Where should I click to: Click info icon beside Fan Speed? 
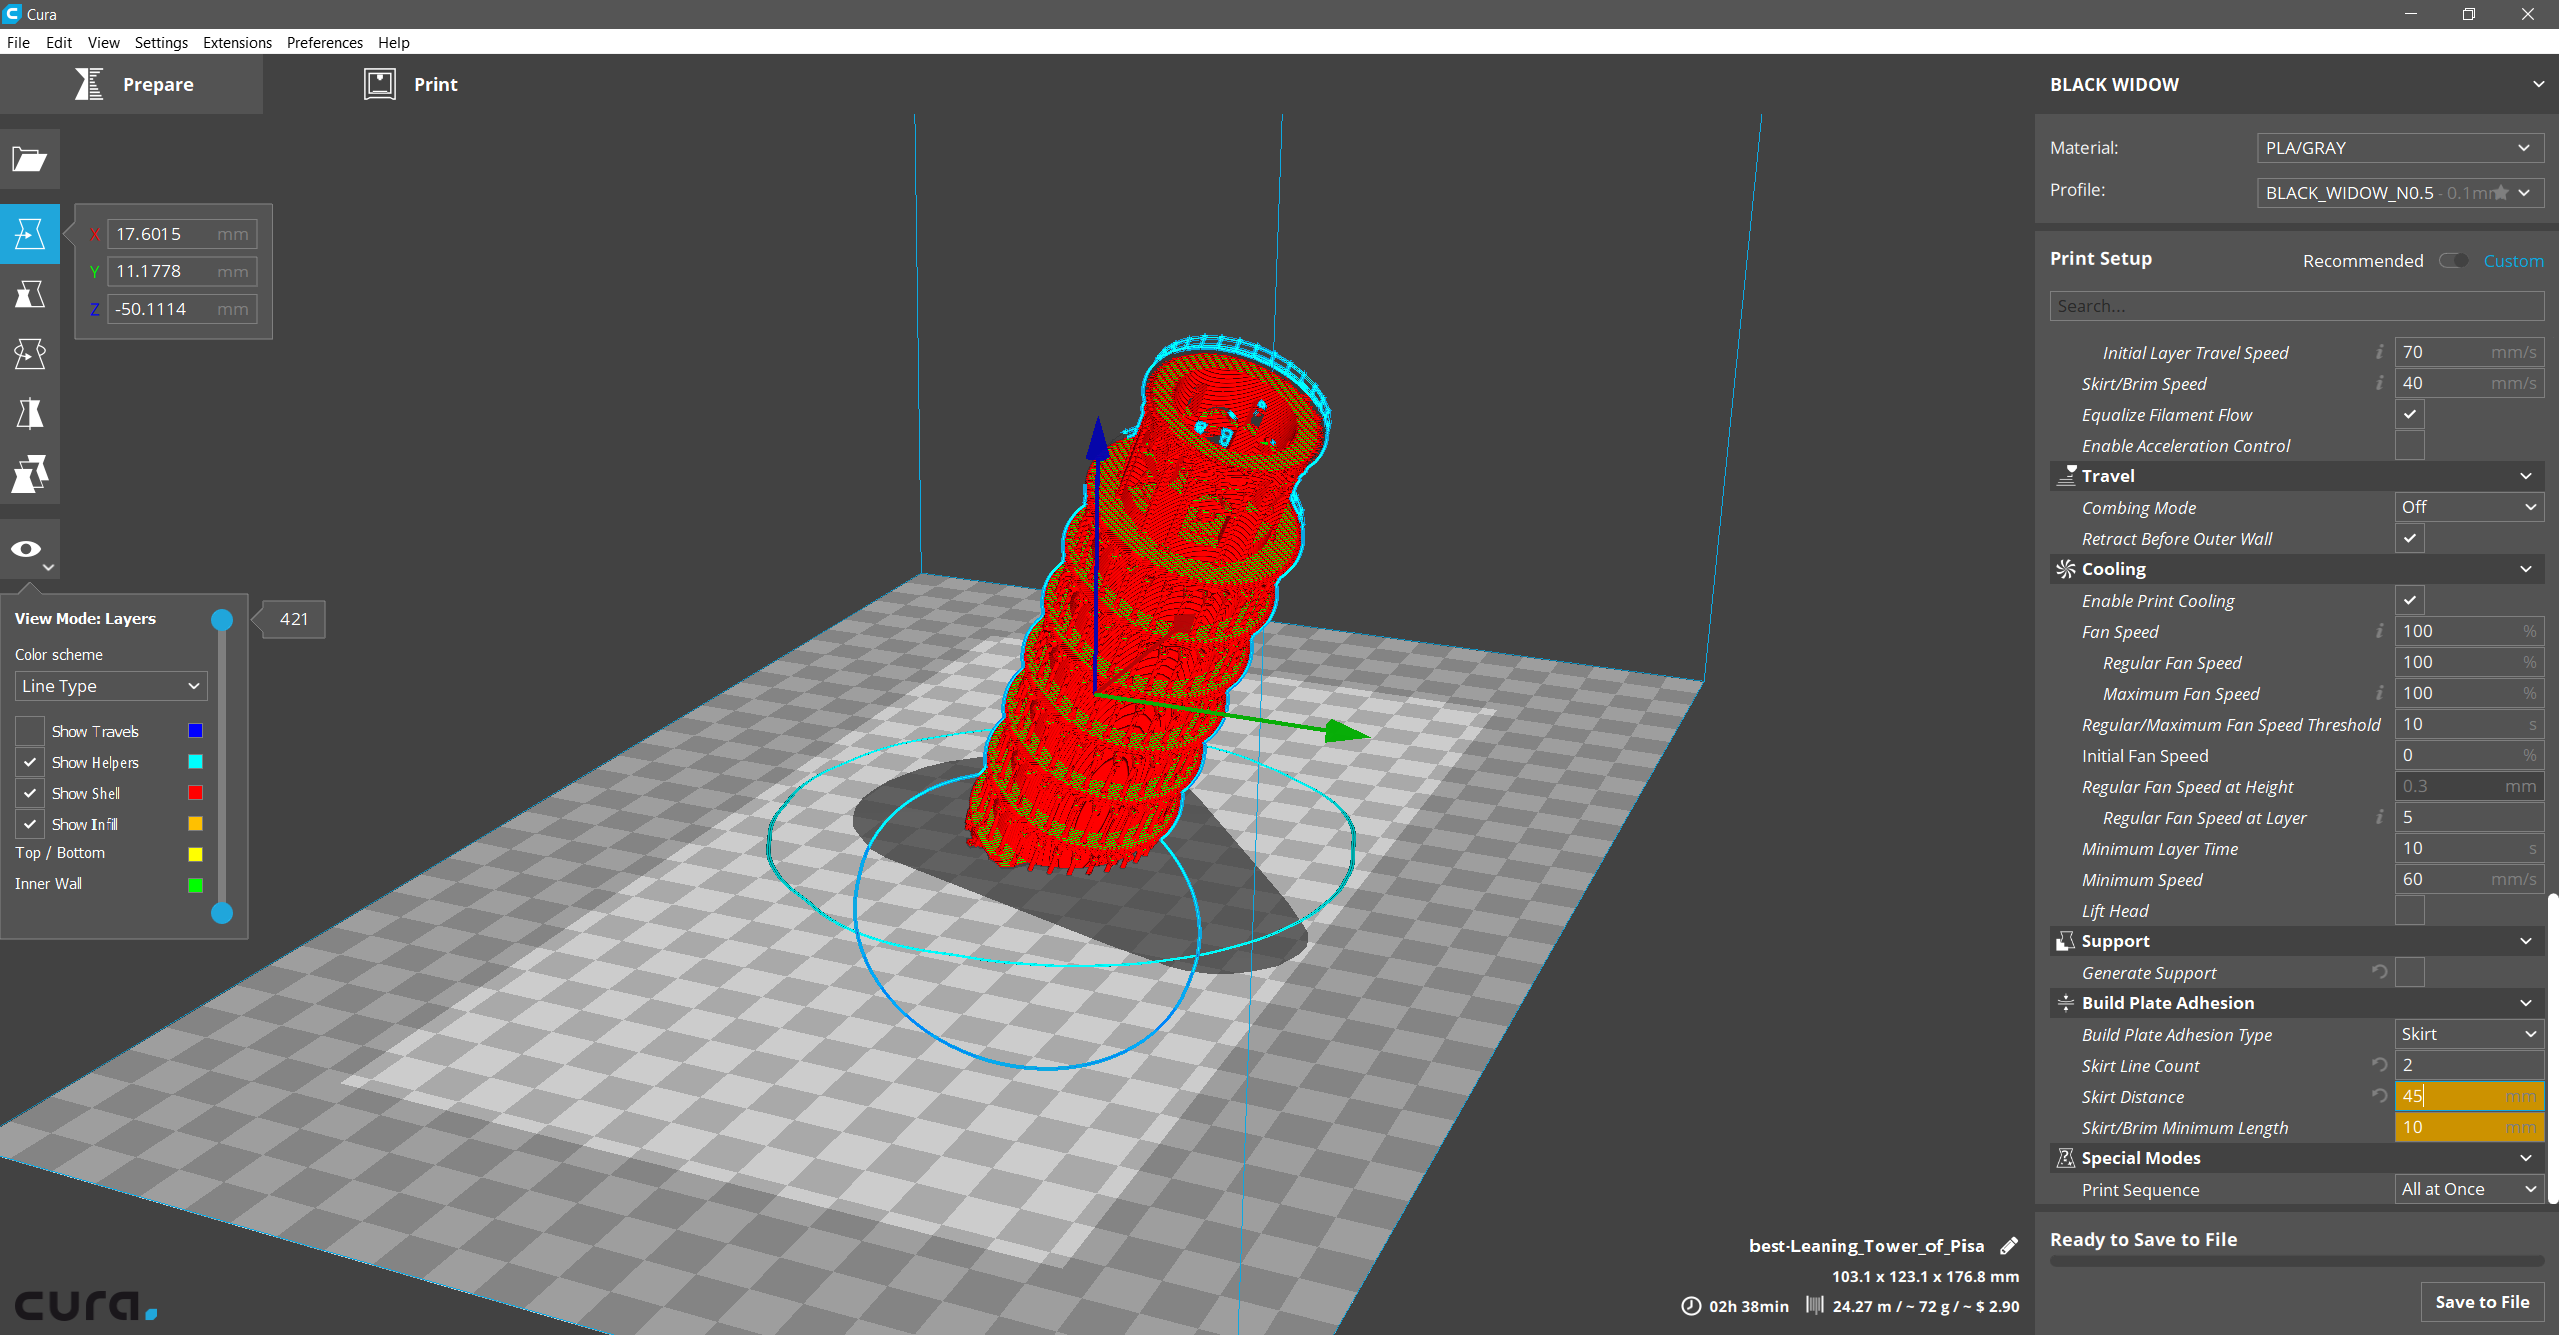pyautogui.click(x=2380, y=631)
